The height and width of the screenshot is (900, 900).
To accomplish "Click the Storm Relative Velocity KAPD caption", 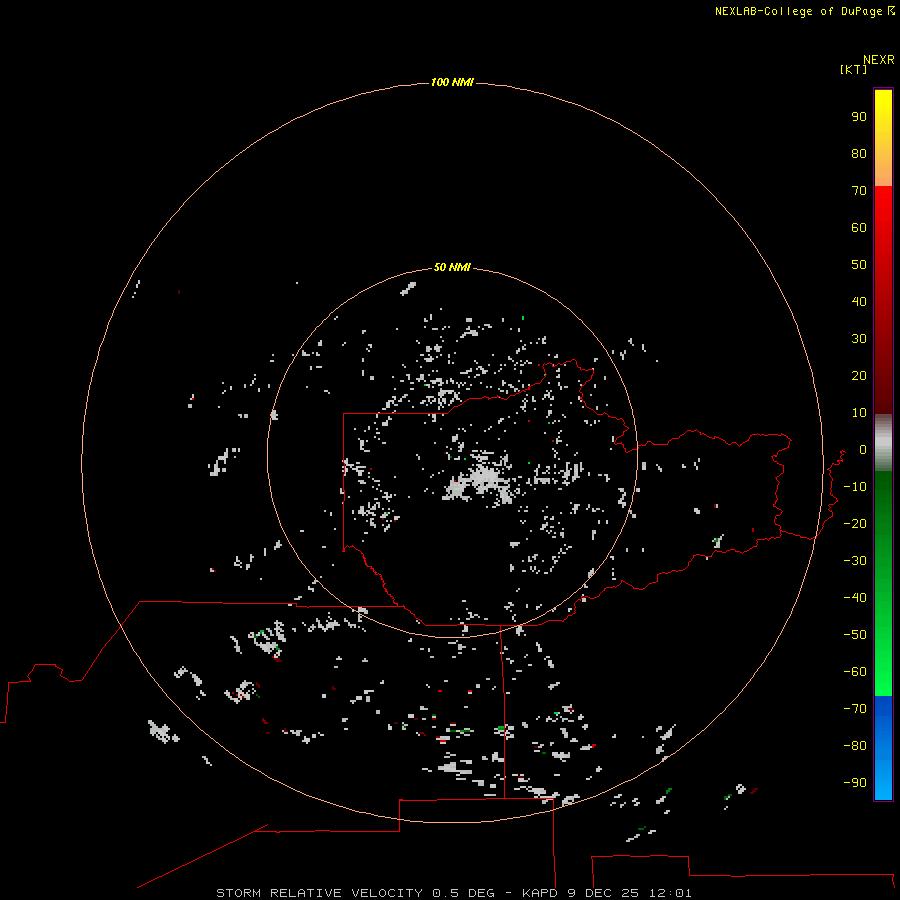I will pos(454,893).
